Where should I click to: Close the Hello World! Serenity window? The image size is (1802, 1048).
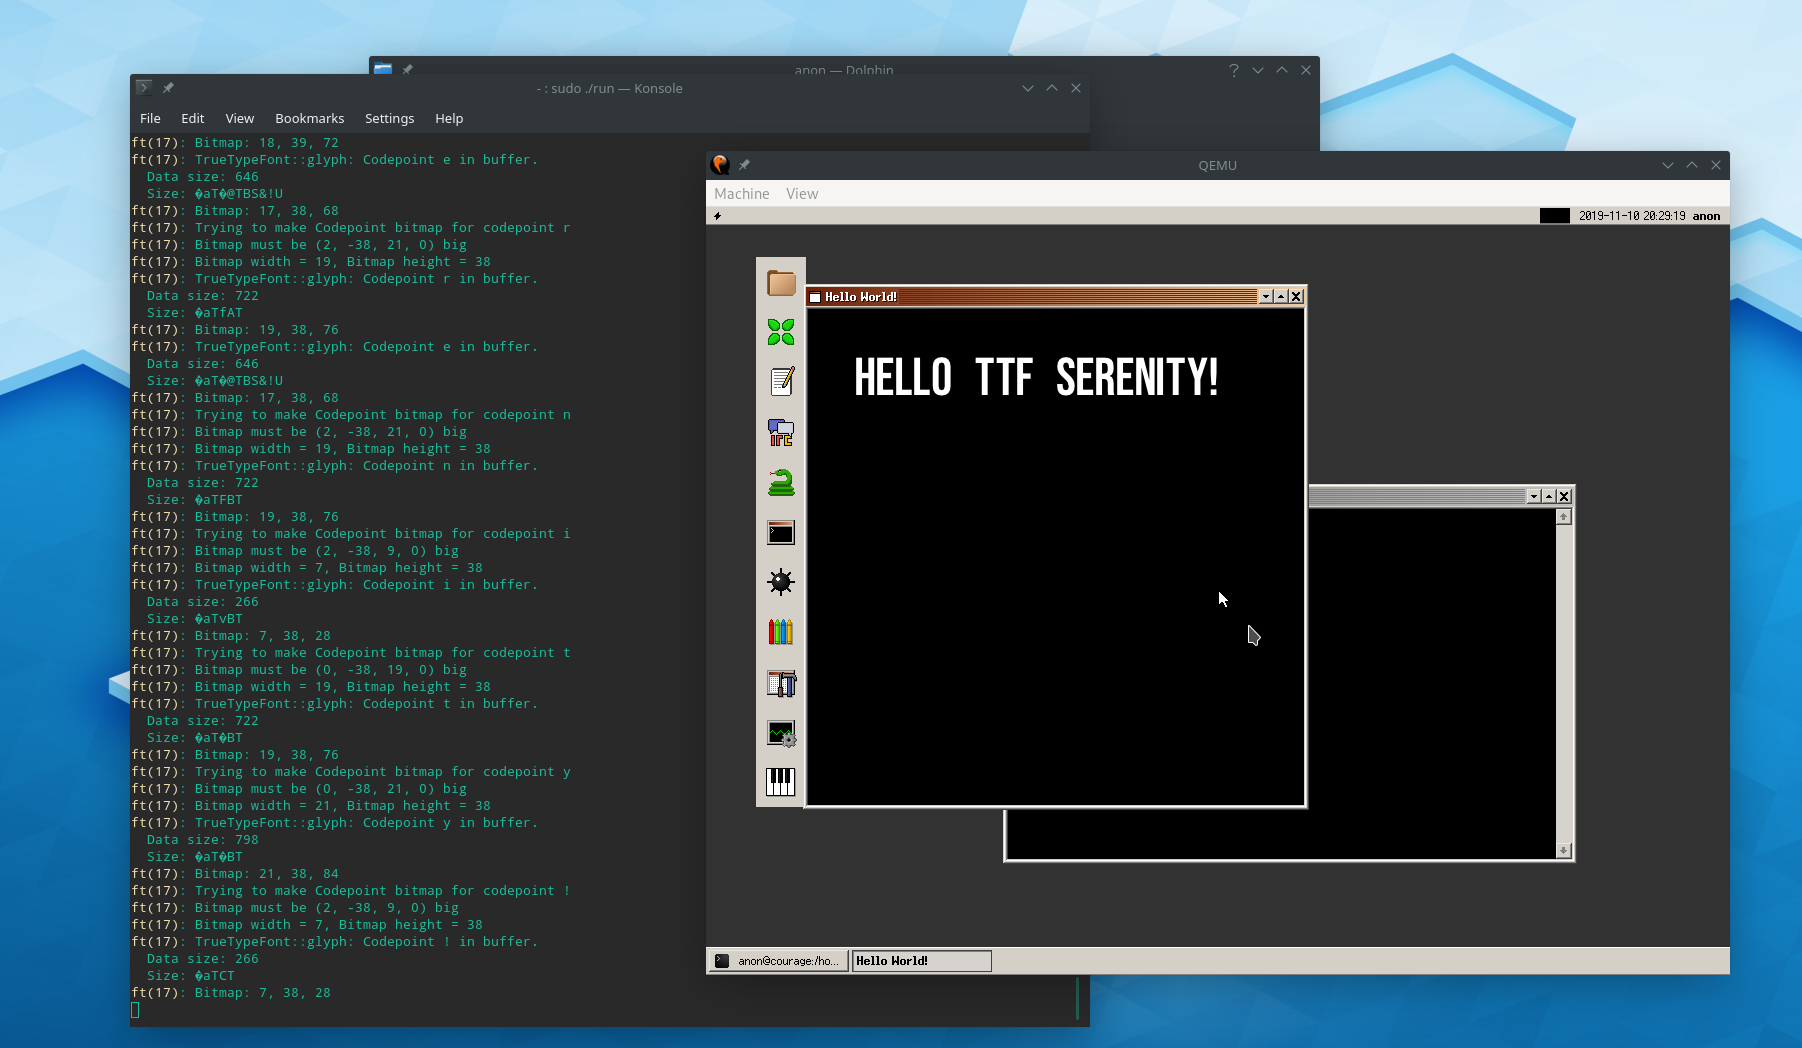click(x=1296, y=297)
